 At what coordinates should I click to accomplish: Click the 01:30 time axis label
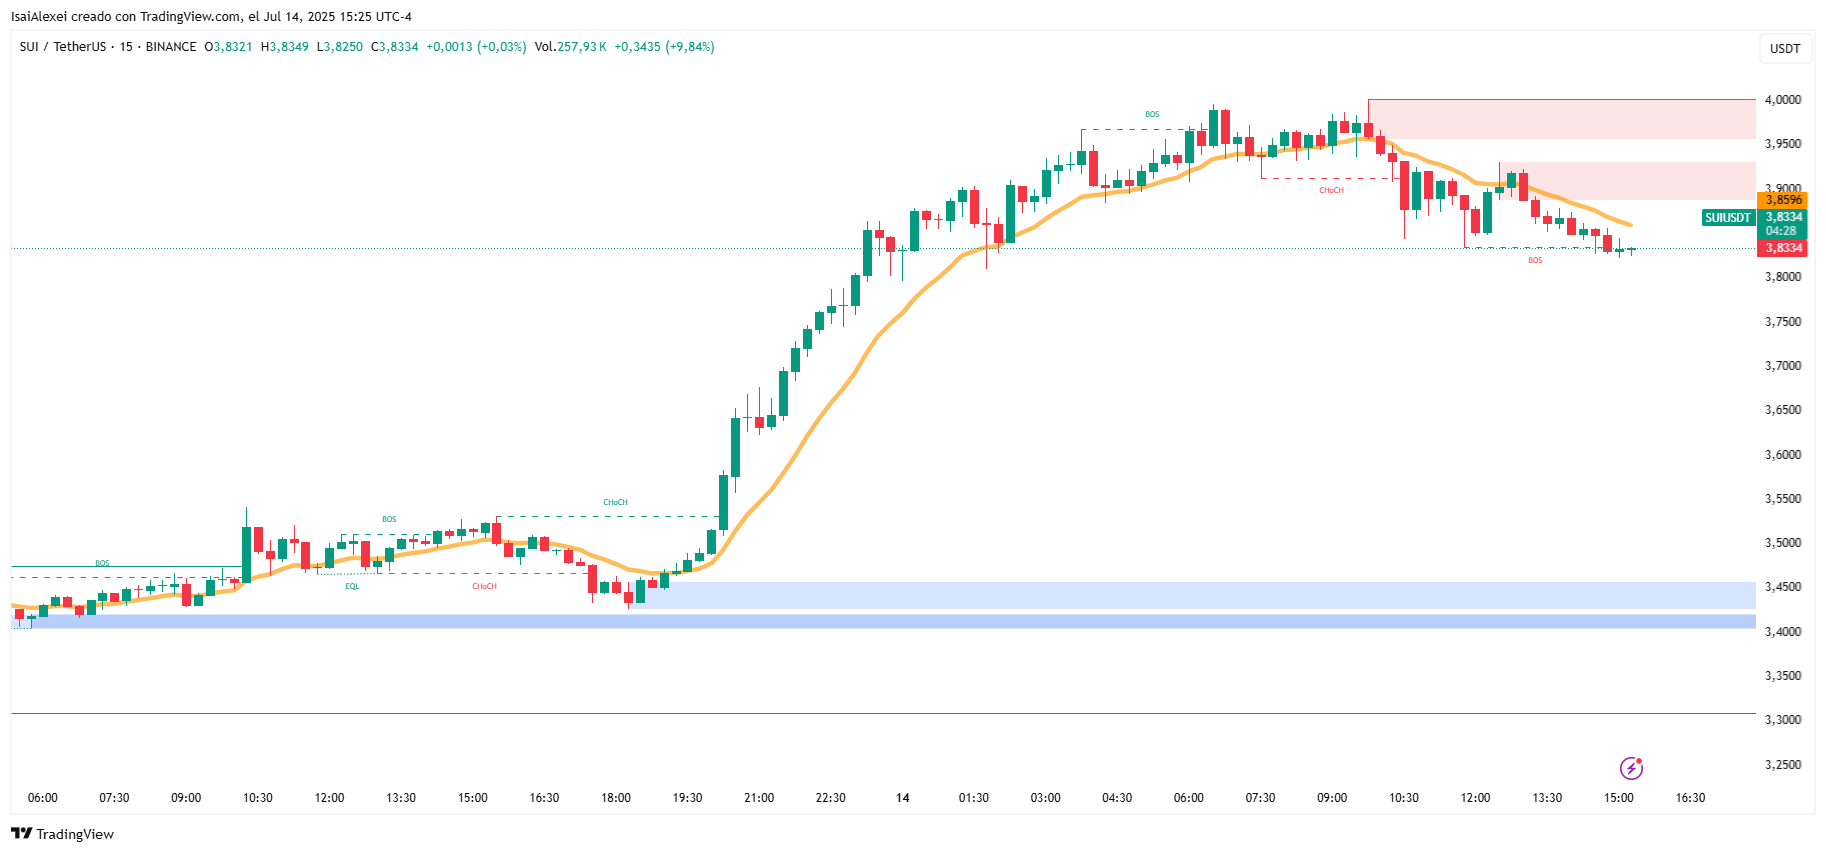[974, 798]
